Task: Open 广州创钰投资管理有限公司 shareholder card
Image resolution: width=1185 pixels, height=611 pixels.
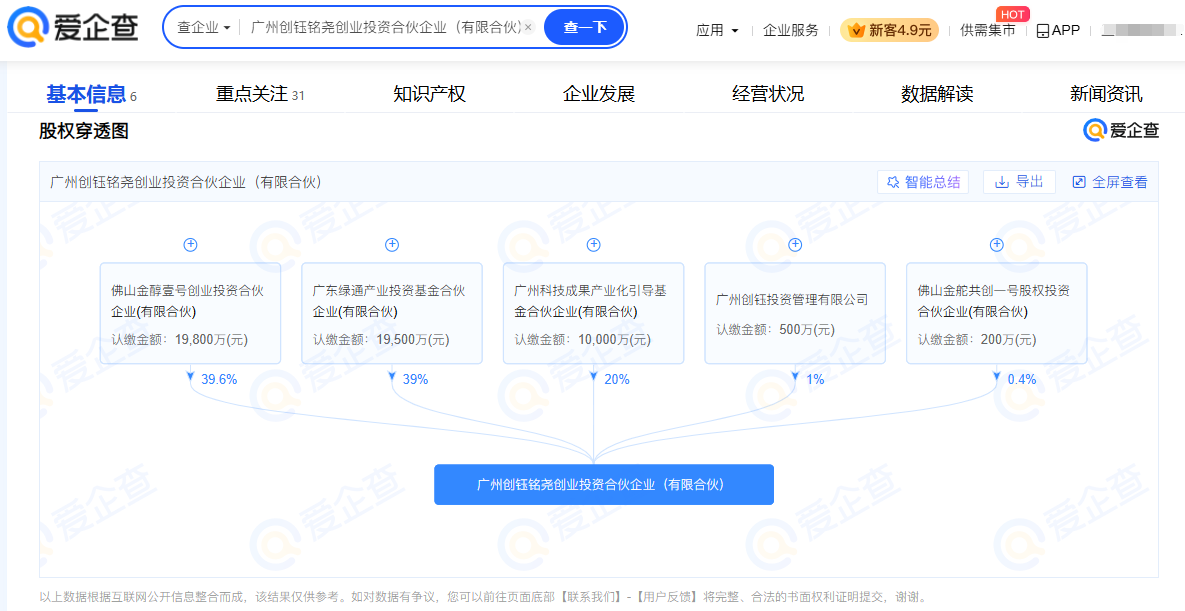Action: click(795, 313)
